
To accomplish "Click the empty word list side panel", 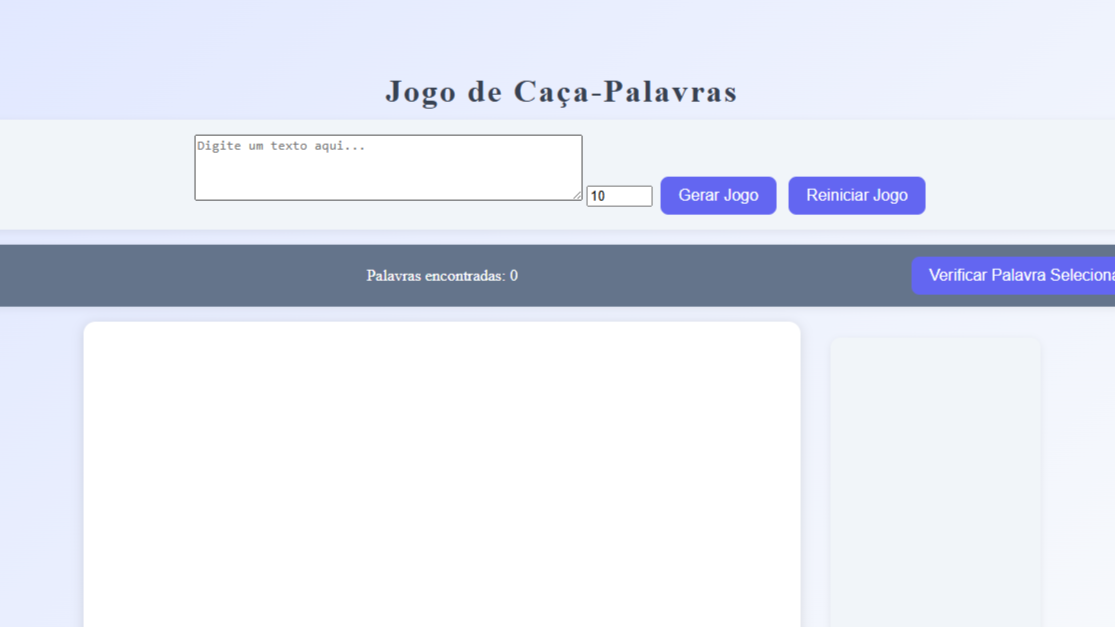I will coord(935,480).
